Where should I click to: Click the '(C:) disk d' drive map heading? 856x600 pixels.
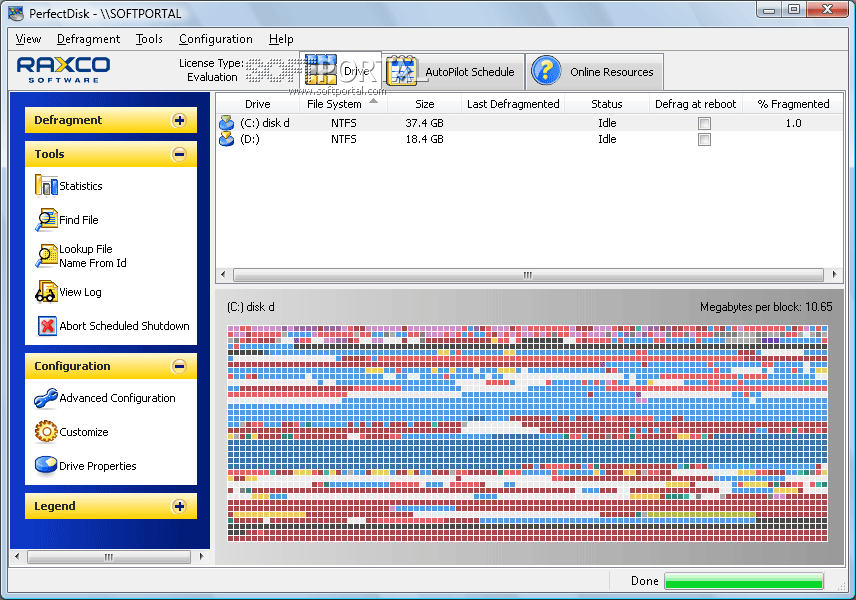click(251, 307)
